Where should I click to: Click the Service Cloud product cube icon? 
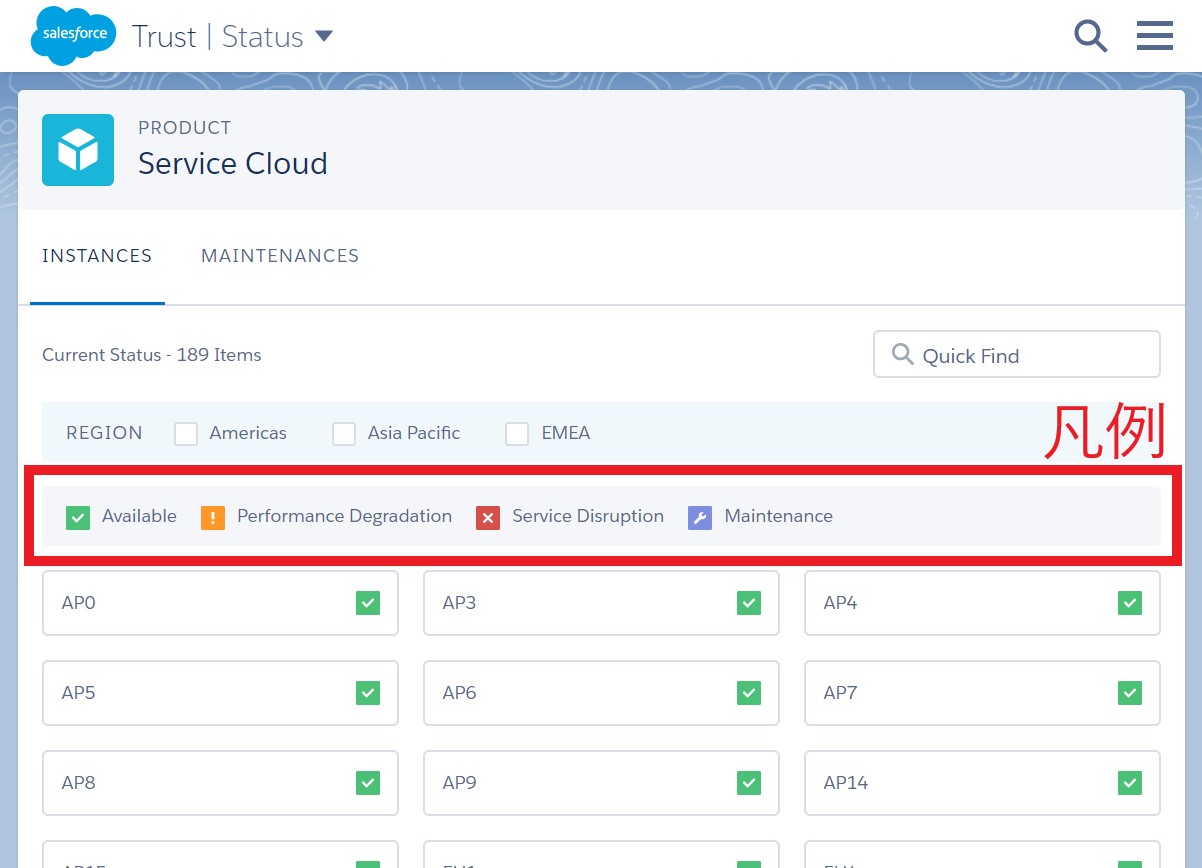click(x=78, y=150)
